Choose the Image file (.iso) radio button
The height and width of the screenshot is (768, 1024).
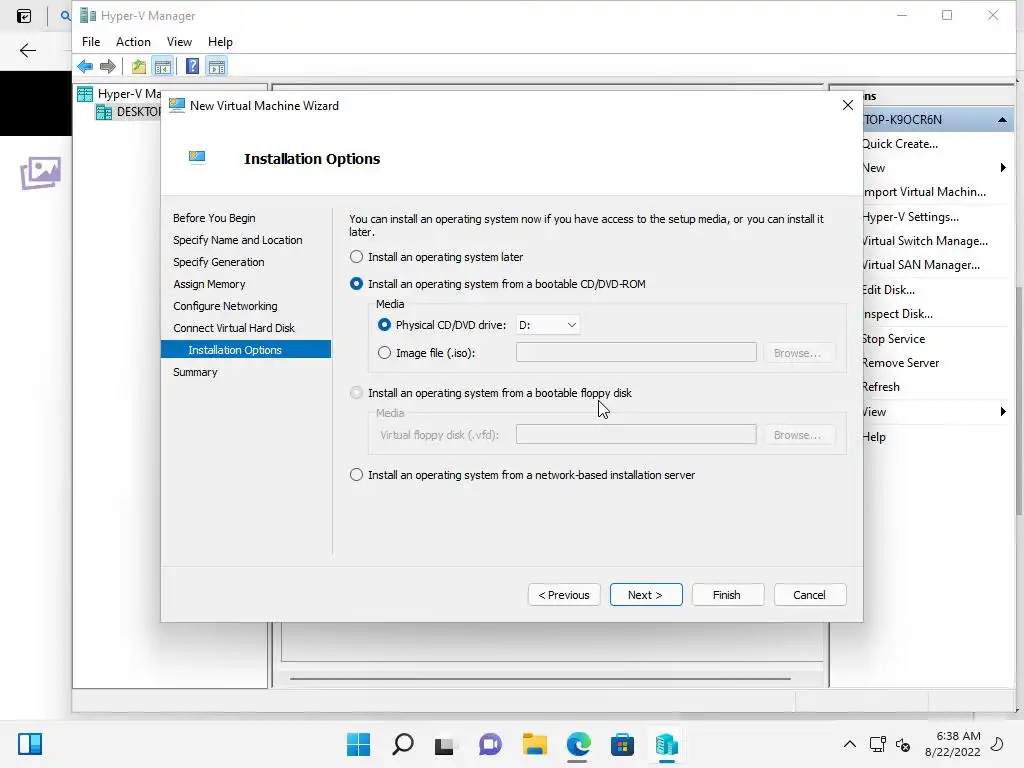(x=384, y=353)
